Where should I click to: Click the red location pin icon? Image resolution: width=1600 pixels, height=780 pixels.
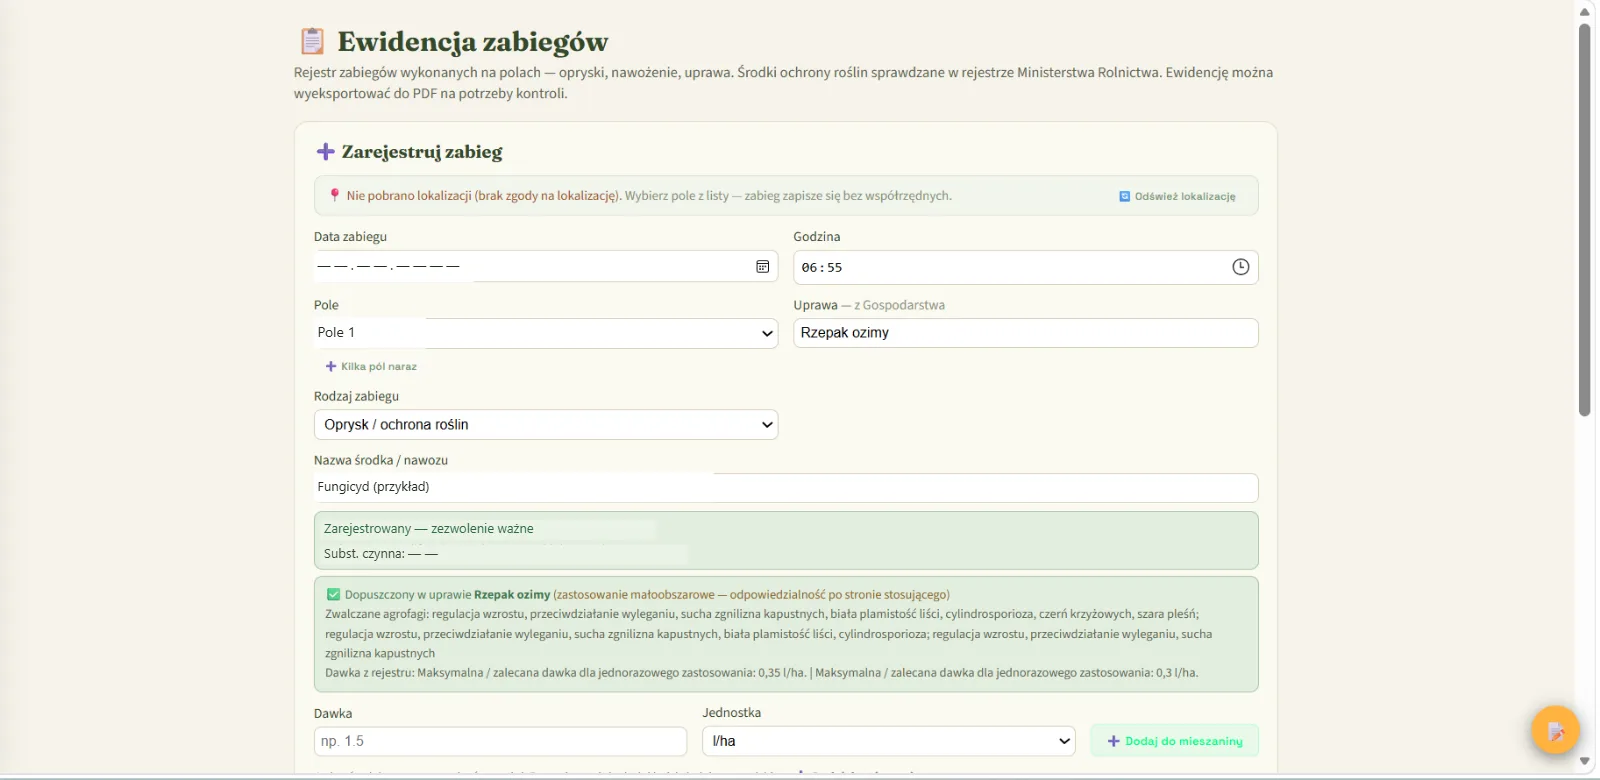click(x=335, y=195)
